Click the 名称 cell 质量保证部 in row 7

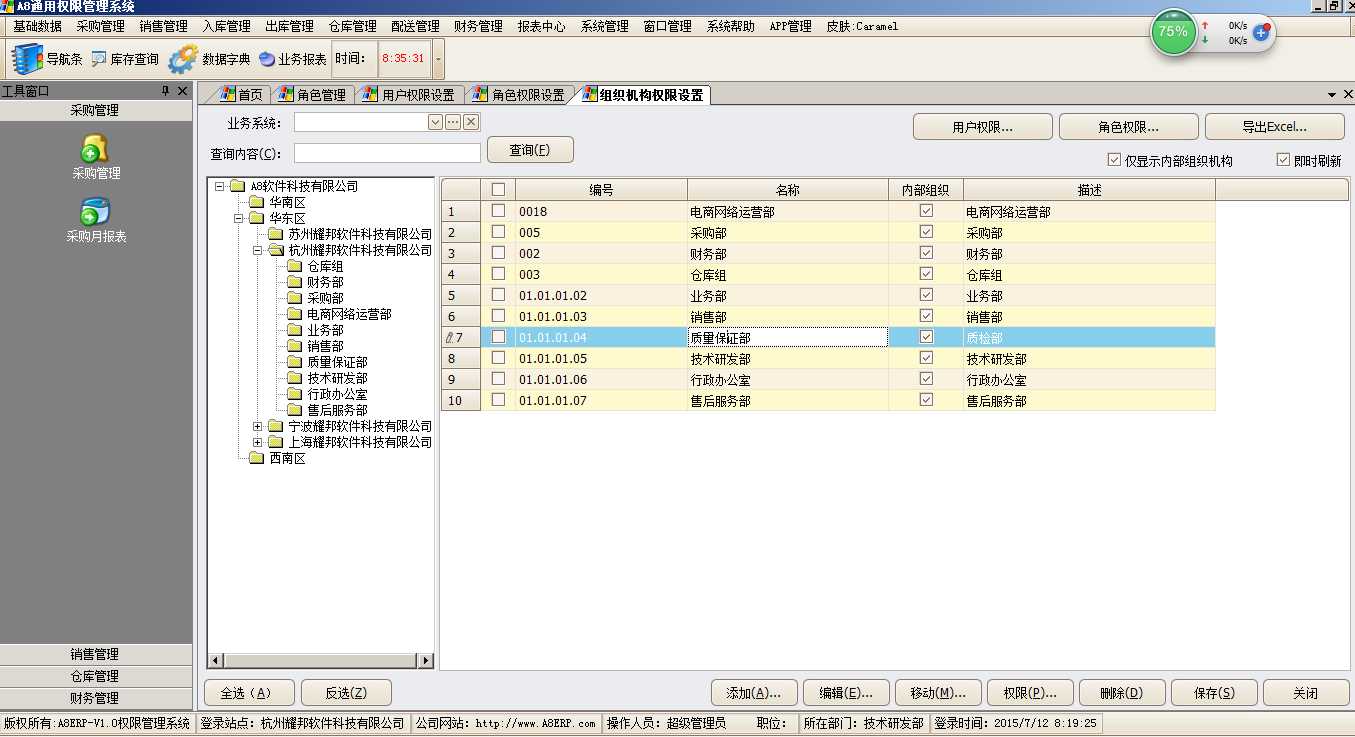pyautogui.click(x=788, y=338)
